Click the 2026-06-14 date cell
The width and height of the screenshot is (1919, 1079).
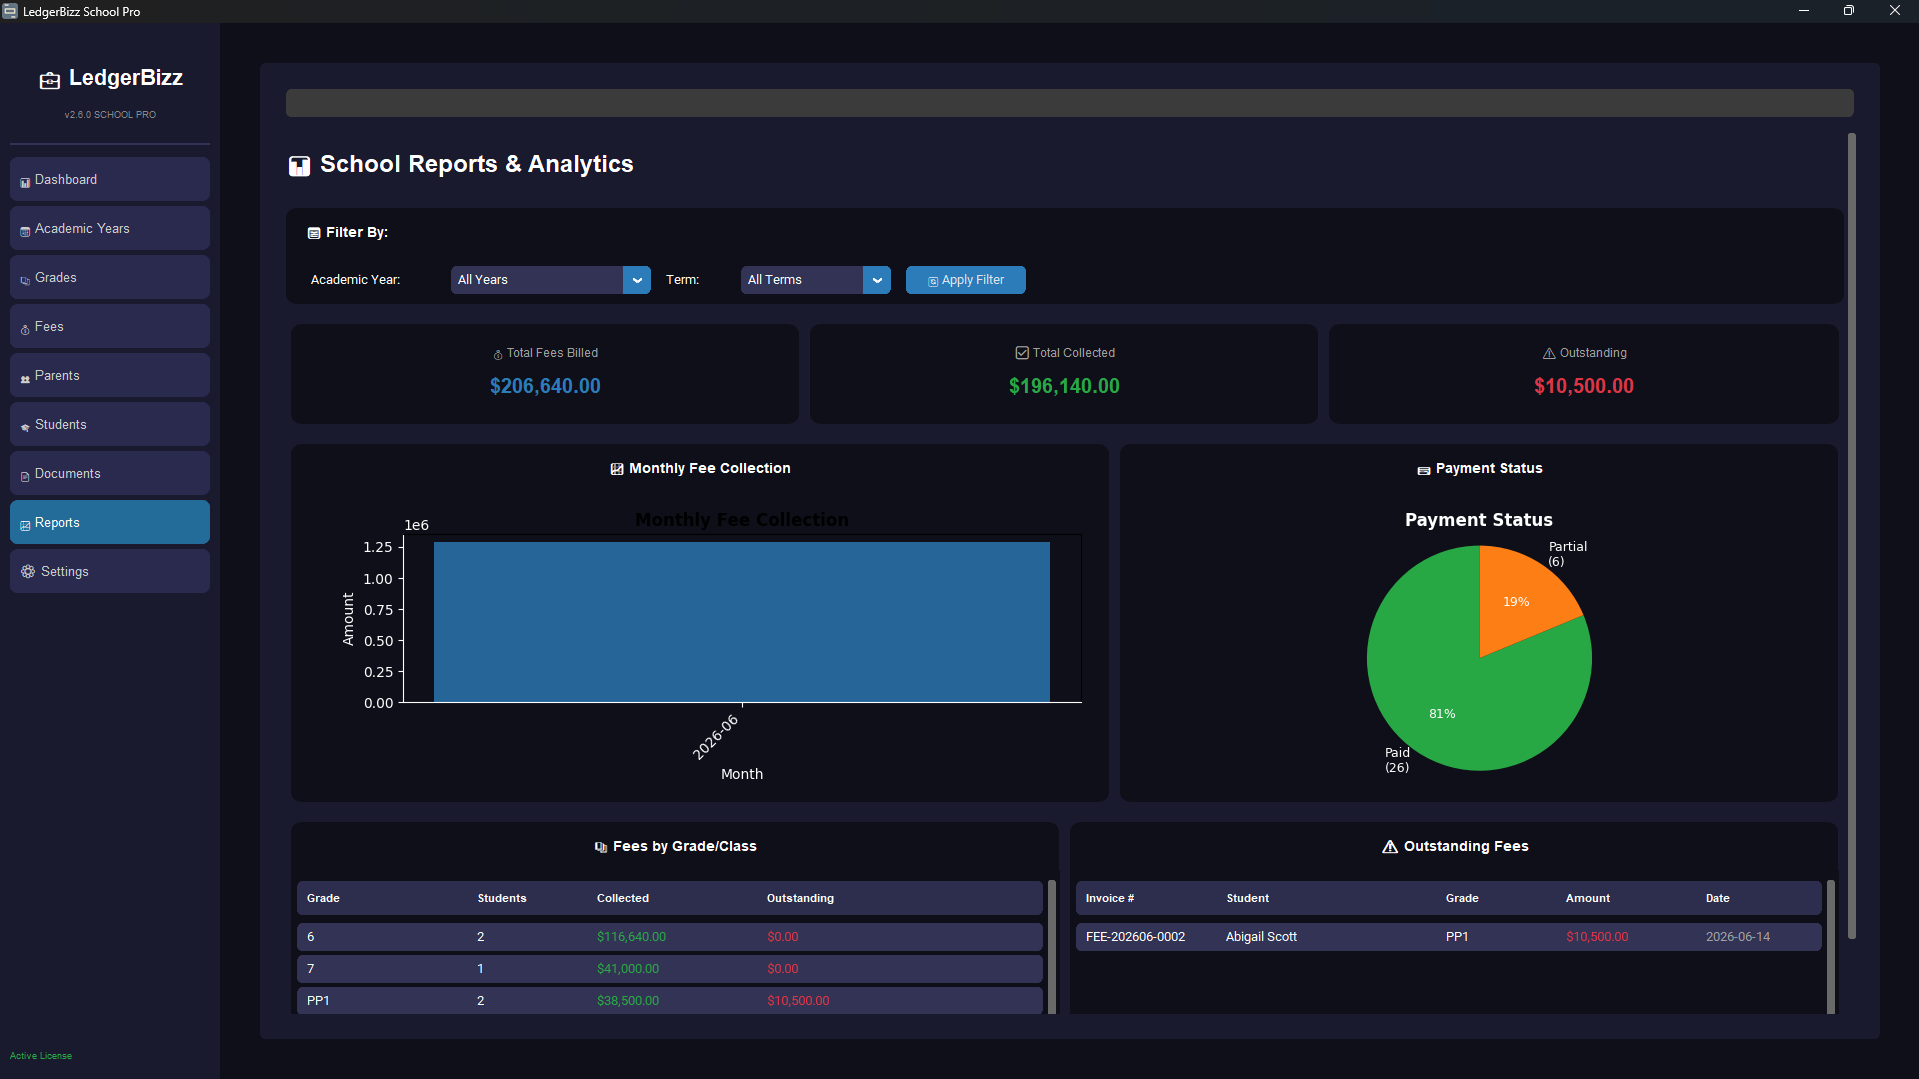[1738, 937]
